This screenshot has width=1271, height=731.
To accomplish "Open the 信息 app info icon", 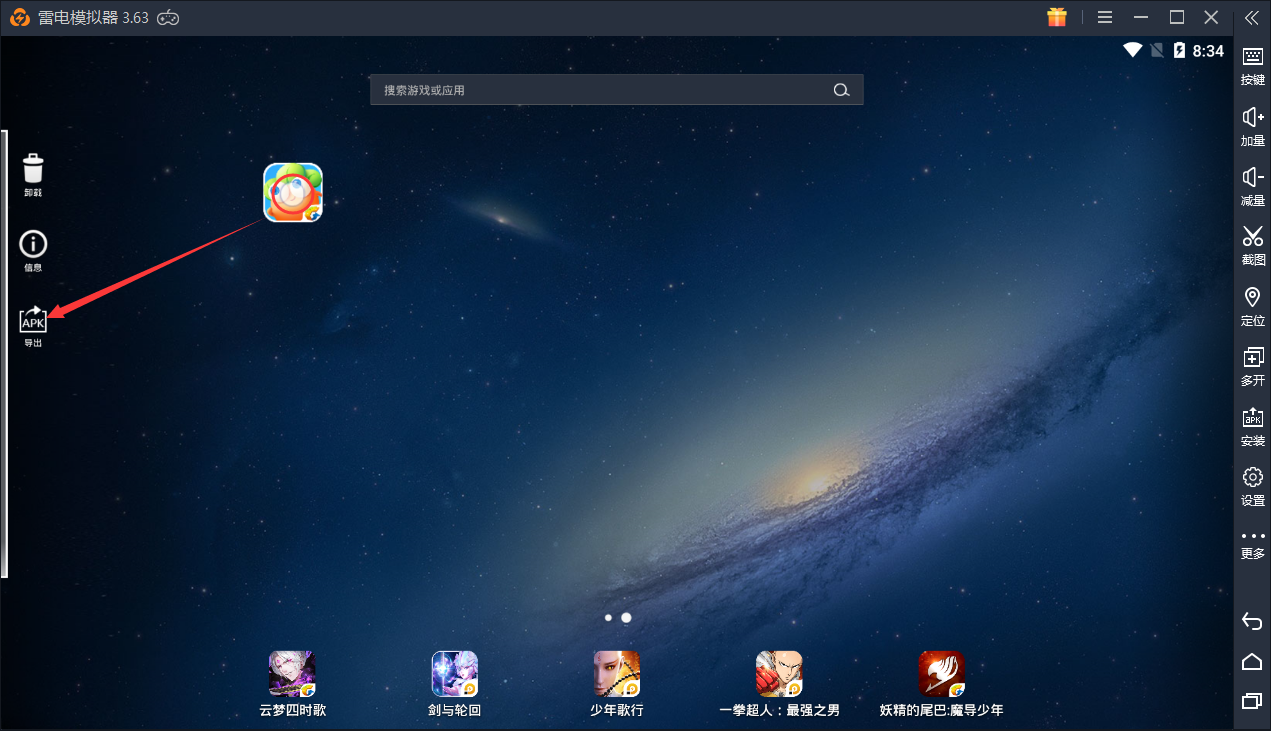I will [x=33, y=245].
